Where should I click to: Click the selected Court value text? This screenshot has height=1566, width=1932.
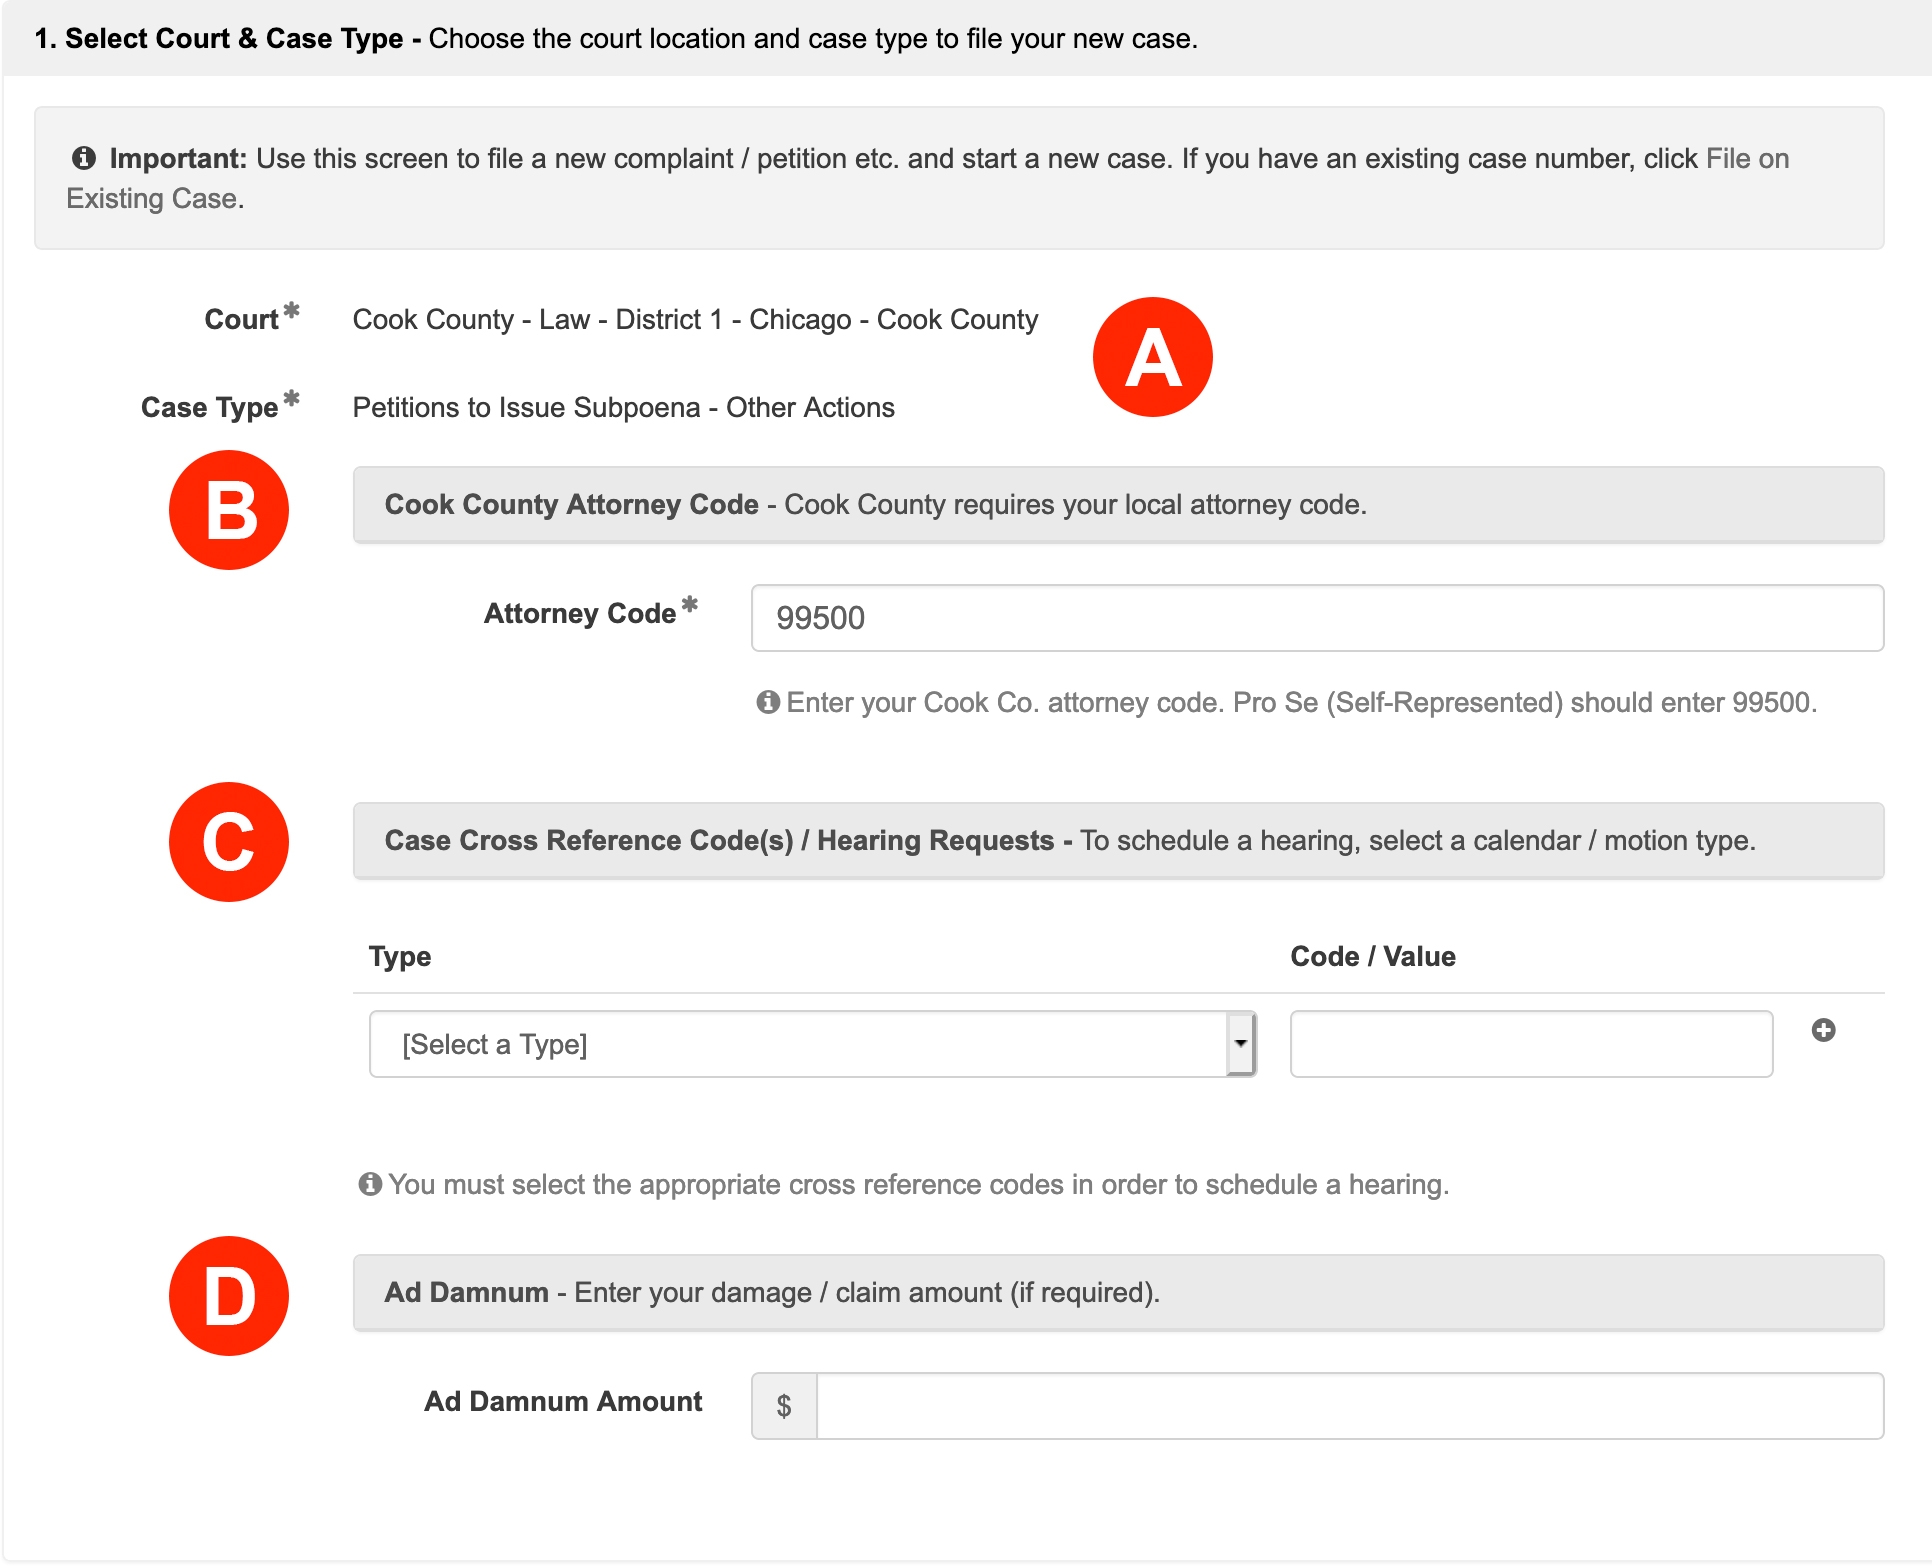coord(695,320)
